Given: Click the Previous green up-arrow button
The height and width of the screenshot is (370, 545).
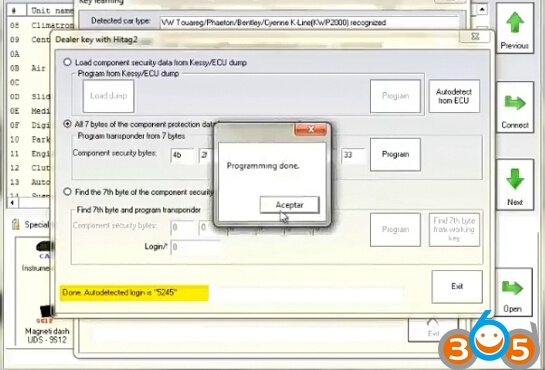Looking at the screenshot, I should 514,29.
